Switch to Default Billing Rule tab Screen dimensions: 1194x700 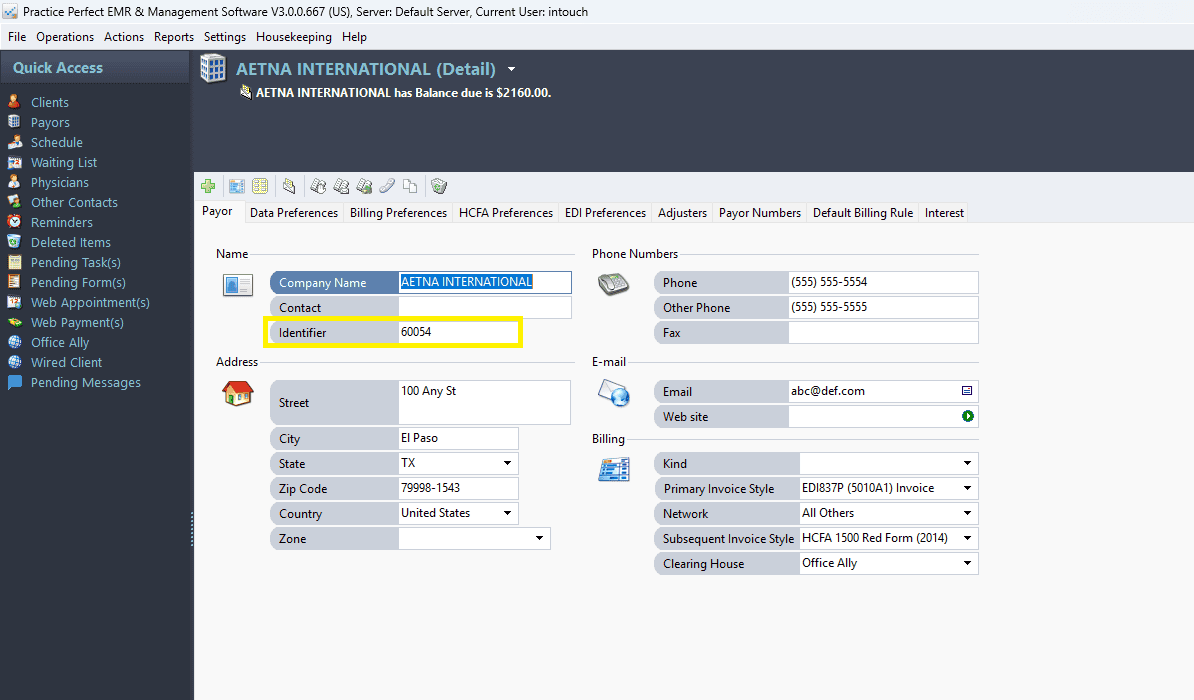coord(863,213)
